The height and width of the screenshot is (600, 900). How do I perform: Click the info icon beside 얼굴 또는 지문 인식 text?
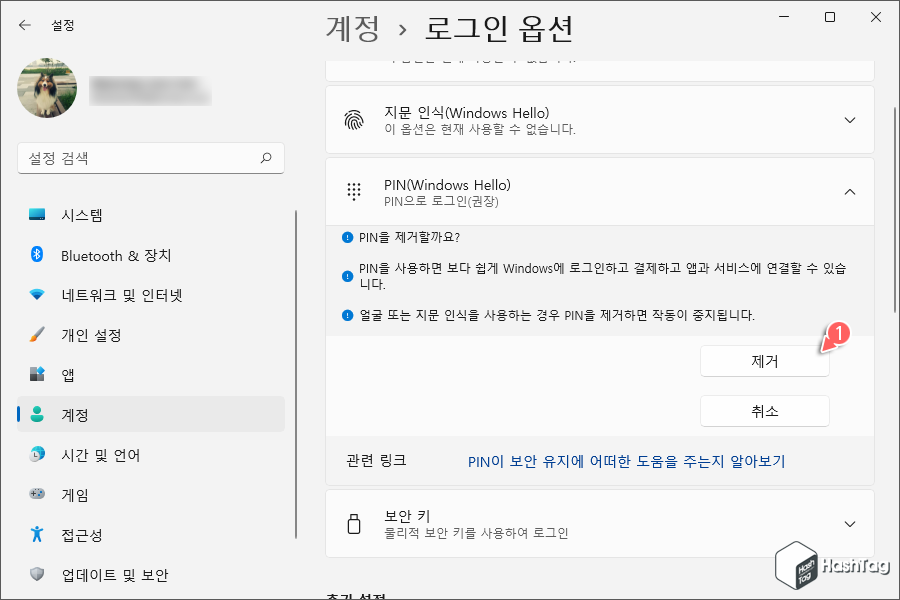347,315
